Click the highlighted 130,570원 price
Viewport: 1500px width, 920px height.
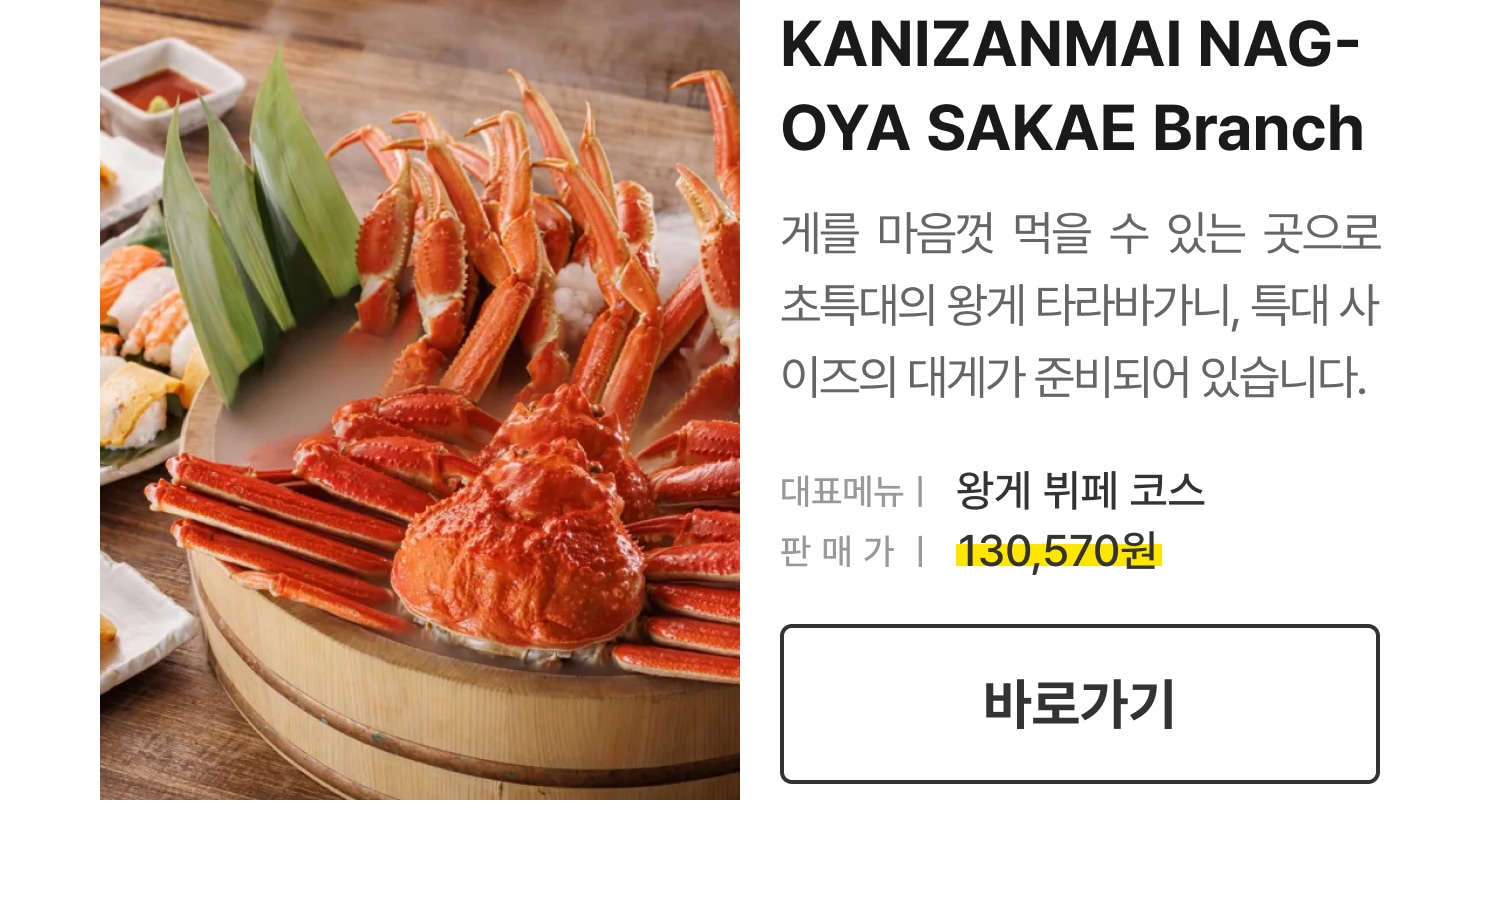(1058, 551)
